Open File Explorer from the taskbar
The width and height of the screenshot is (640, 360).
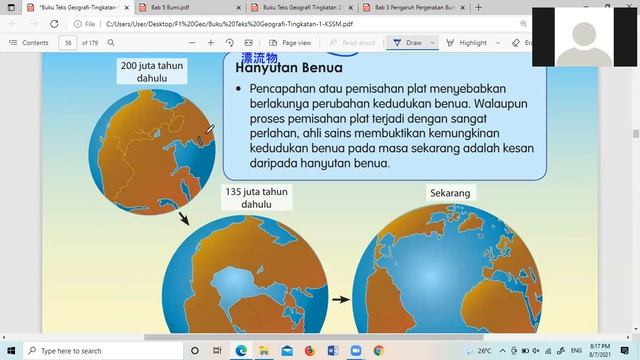(x=264, y=351)
